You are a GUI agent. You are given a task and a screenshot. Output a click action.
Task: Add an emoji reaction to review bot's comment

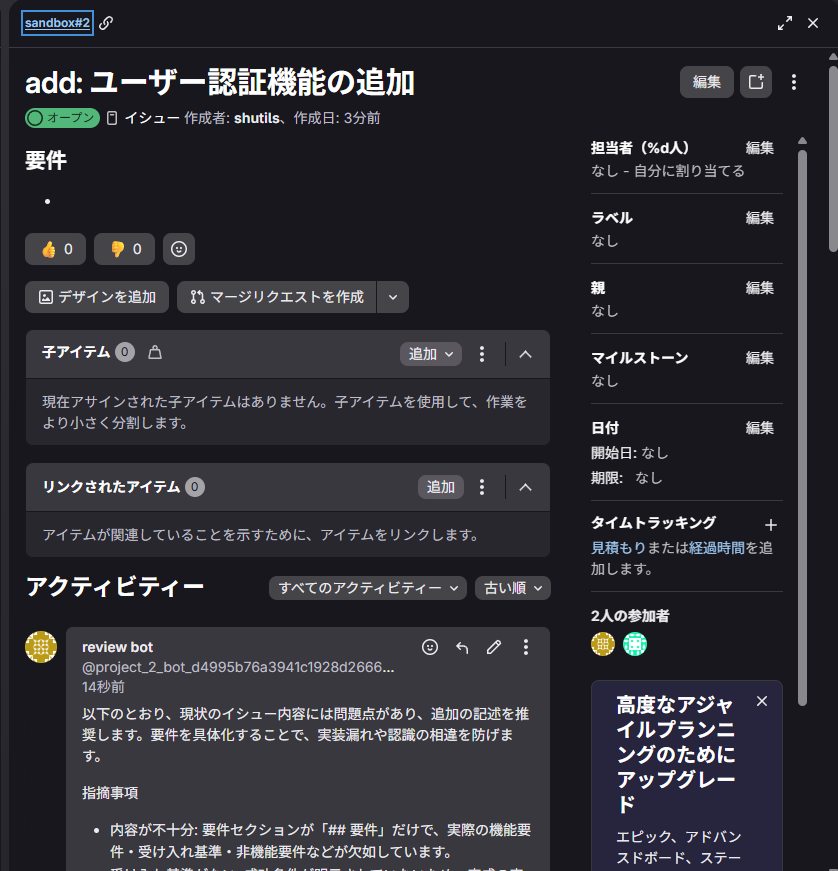pyautogui.click(x=429, y=647)
